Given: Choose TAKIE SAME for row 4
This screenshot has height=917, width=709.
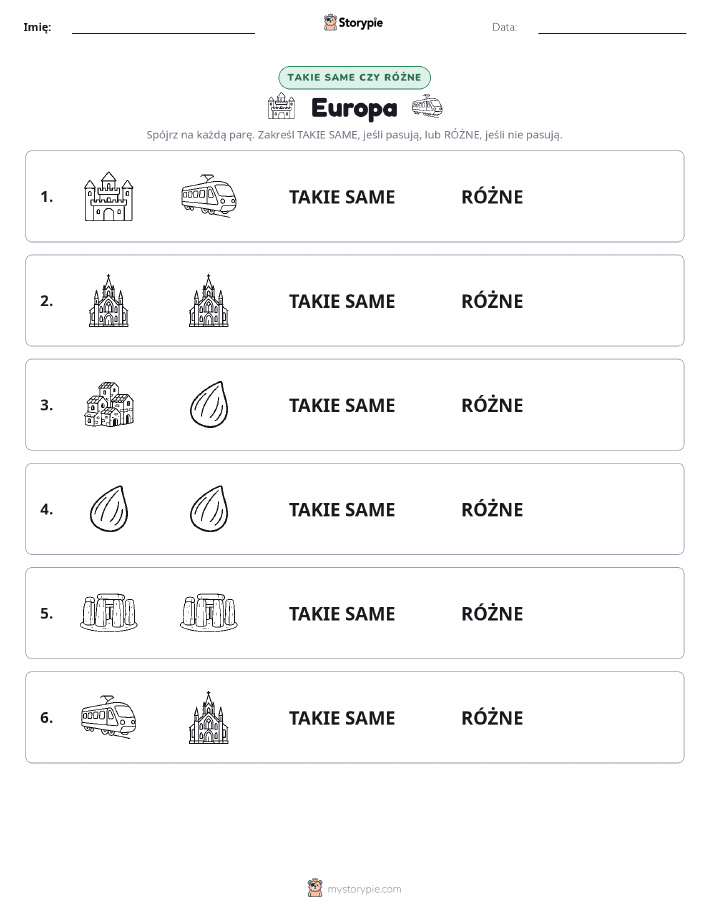Looking at the screenshot, I should (x=342, y=509).
